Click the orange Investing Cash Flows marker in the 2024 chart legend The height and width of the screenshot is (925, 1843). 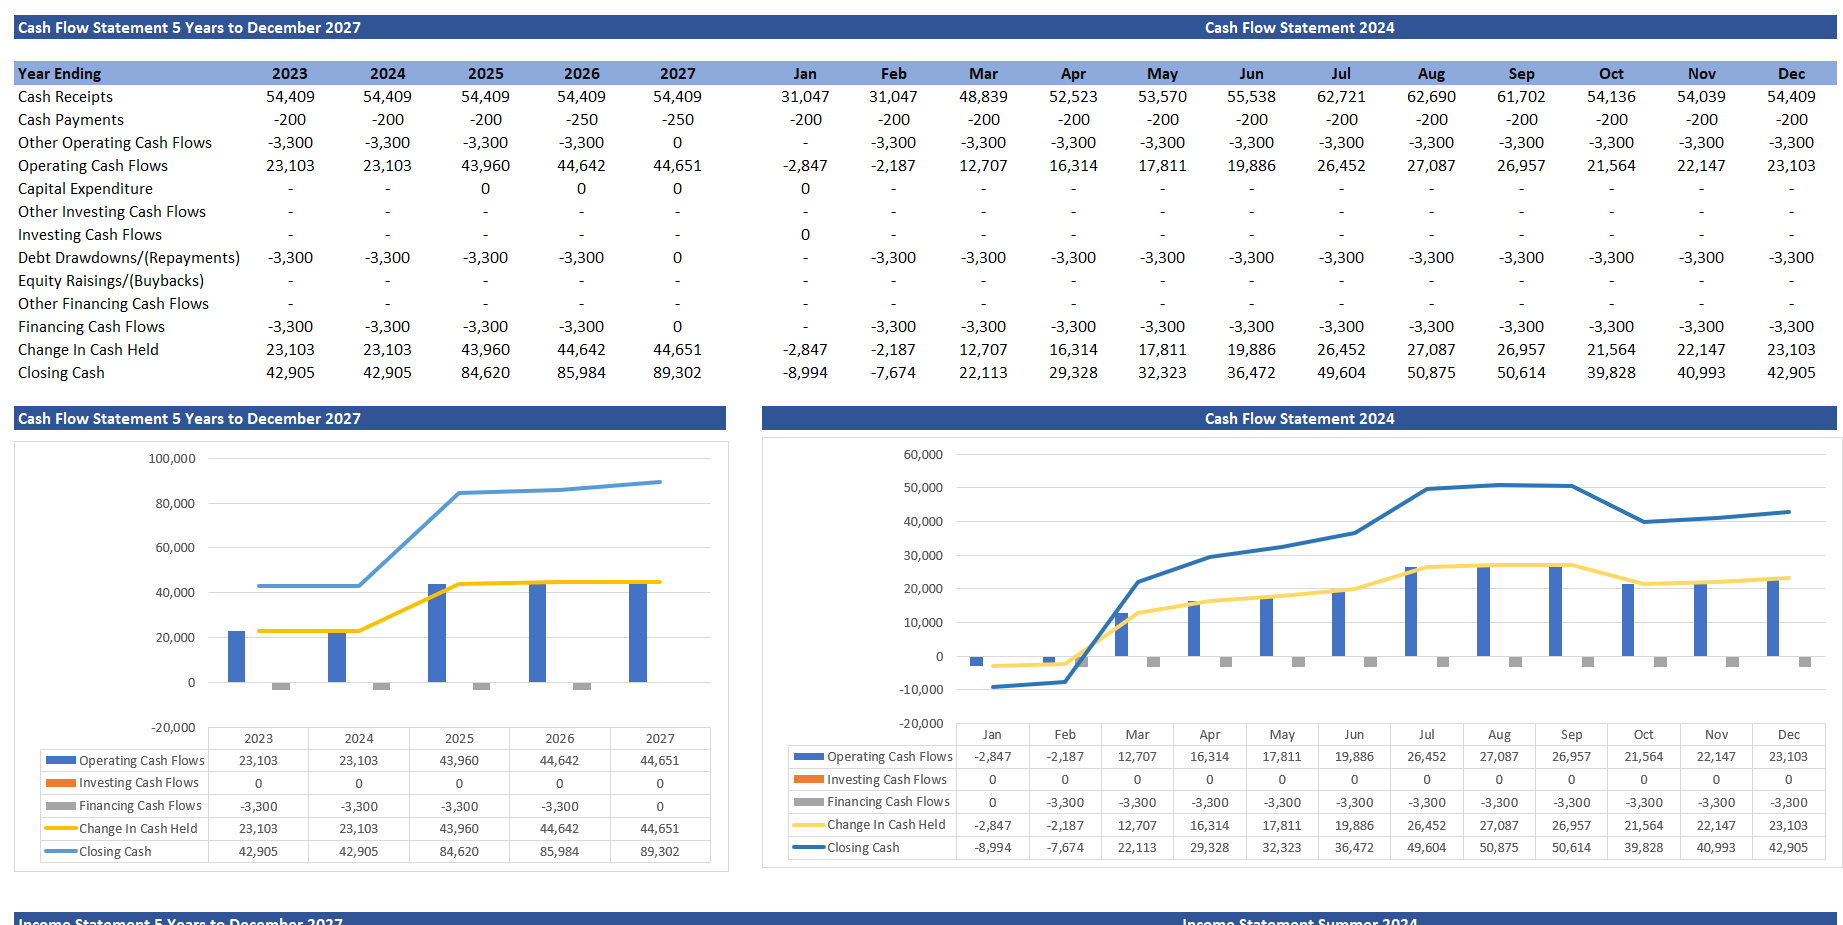(808, 779)
